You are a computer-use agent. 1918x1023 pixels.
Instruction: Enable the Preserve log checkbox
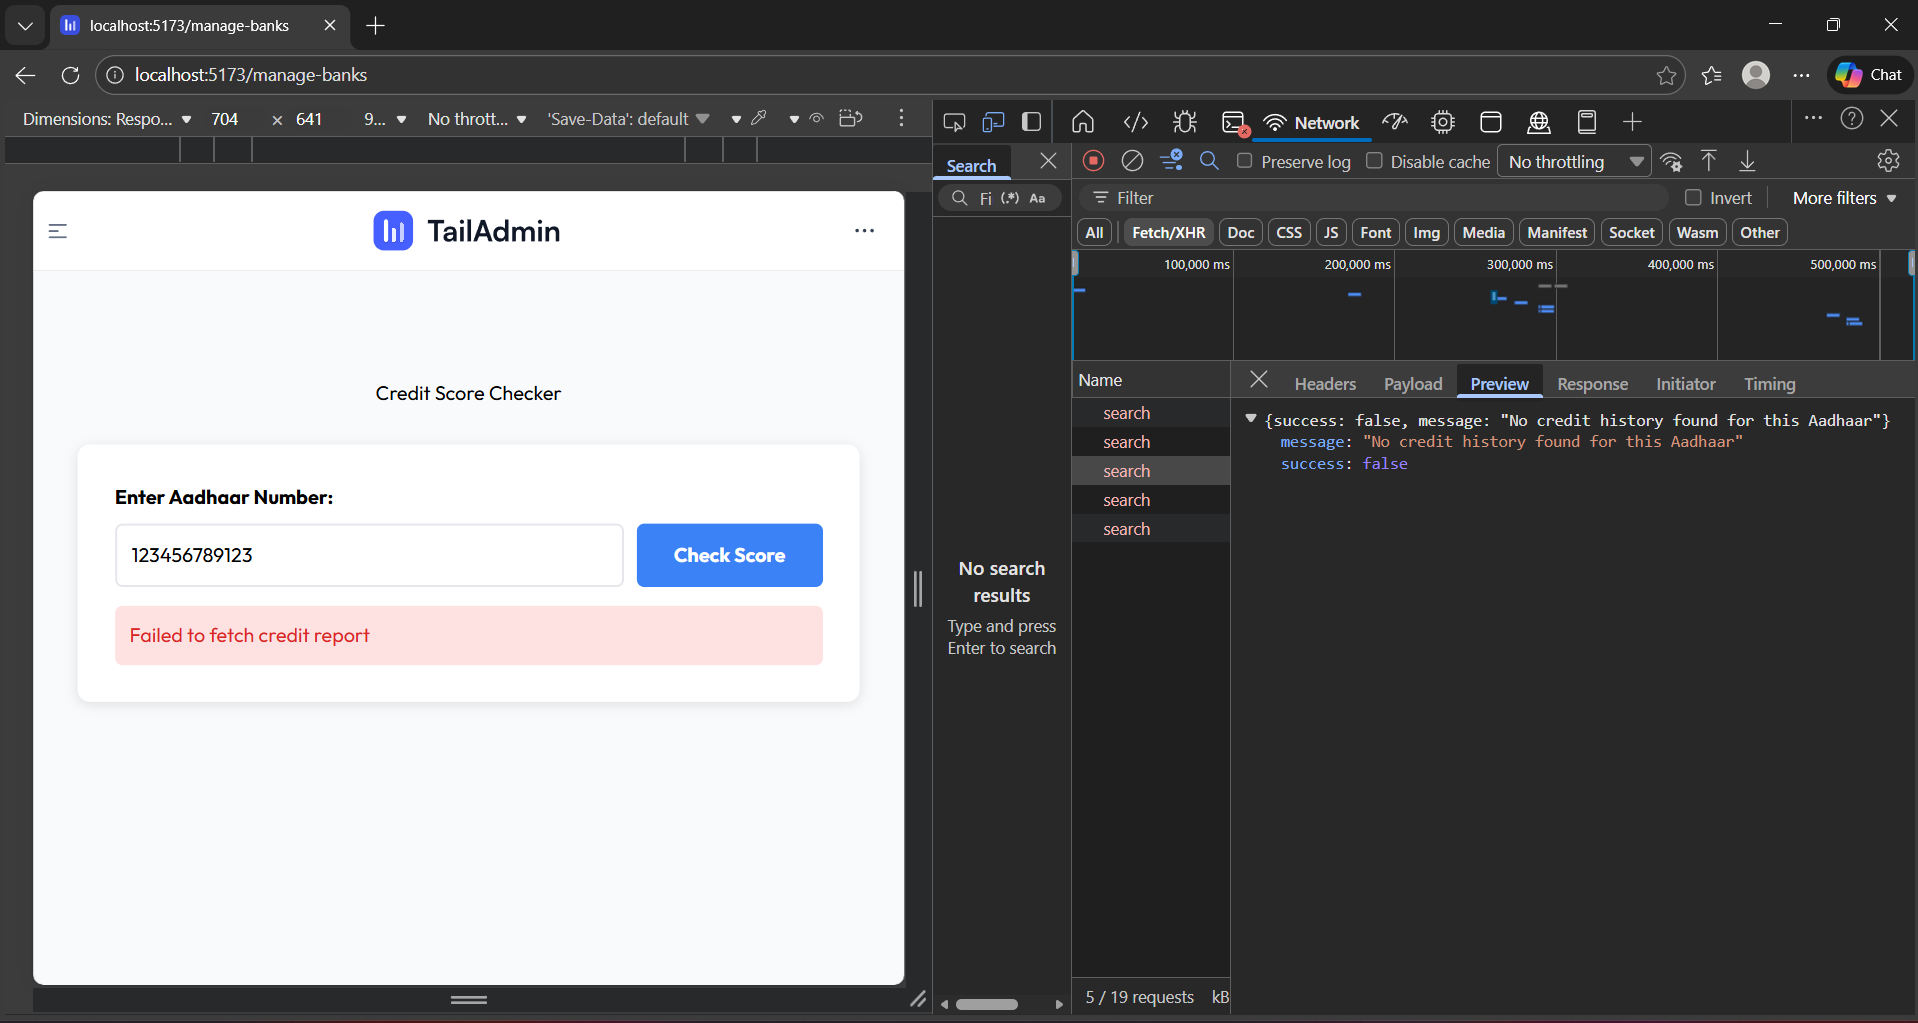(x=1245, y=161)
